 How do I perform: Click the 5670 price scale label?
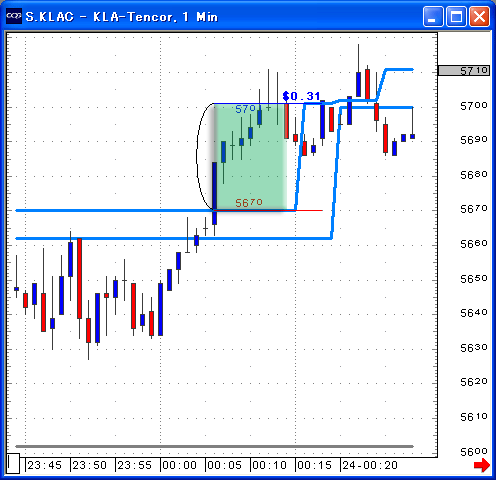tap(474, 209)
